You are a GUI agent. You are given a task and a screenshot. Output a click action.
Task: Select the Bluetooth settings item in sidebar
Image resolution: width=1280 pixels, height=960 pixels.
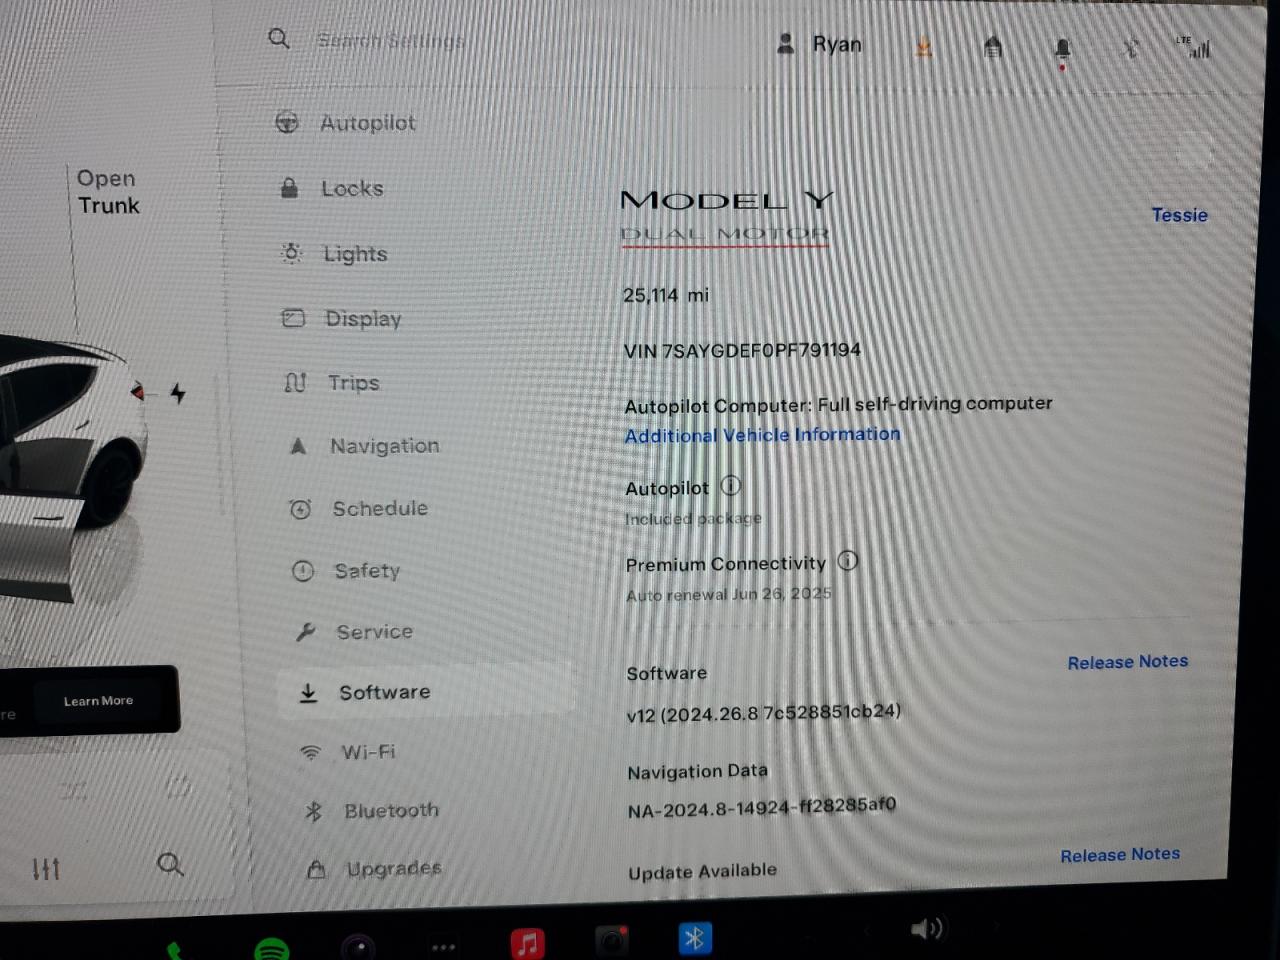(x=371, y=811)
